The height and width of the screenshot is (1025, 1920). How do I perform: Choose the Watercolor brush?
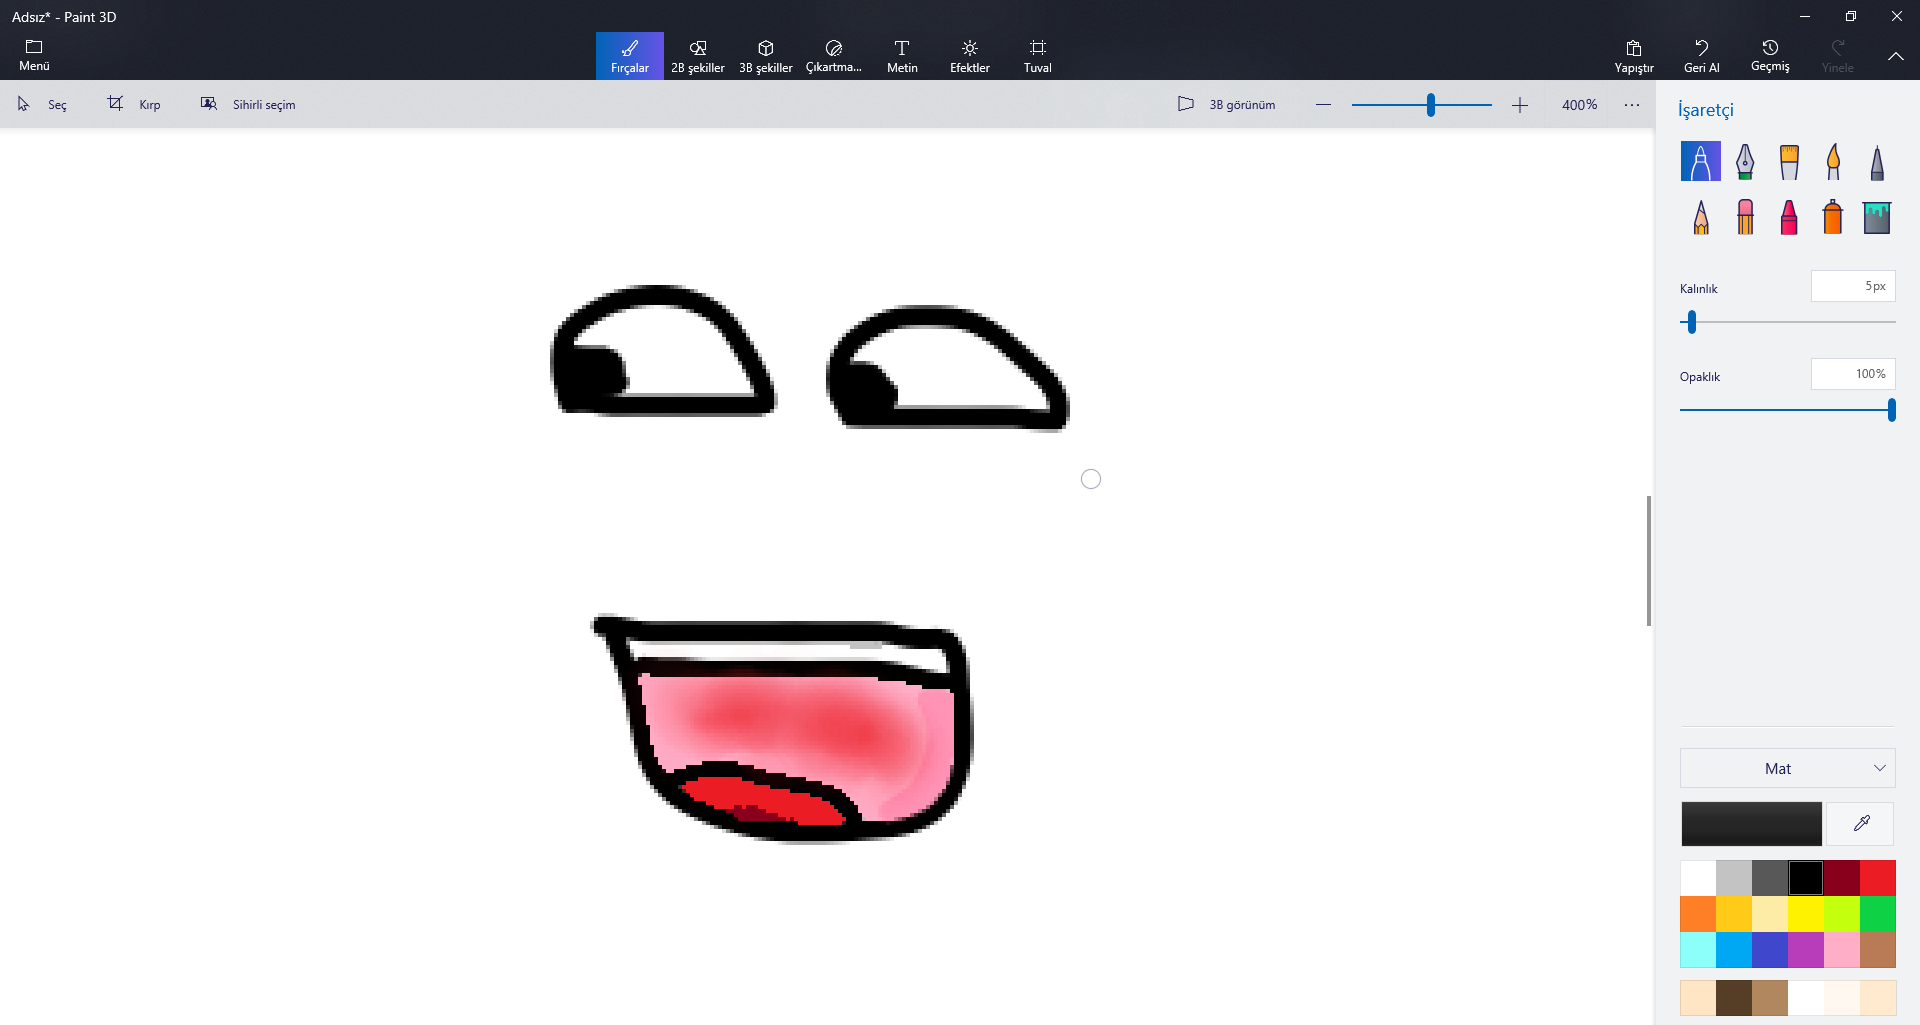point(1832,161)
